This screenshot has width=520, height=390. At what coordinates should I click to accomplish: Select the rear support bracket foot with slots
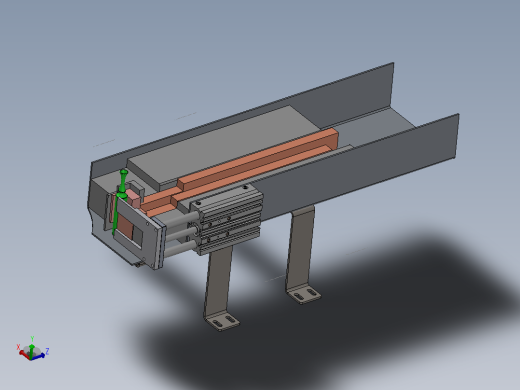[303, 295]
